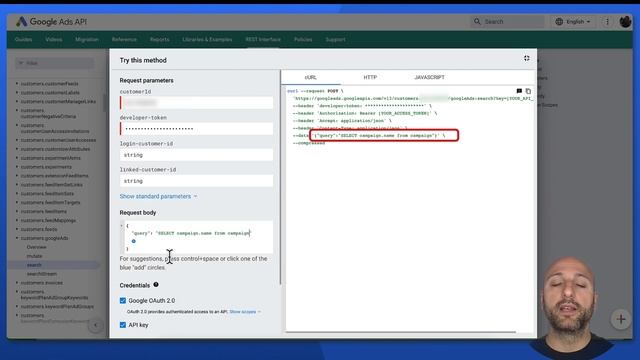640x360 pixels.
Task: Expand customers.customerFeeds in sidebar
Action: (17, 84)
